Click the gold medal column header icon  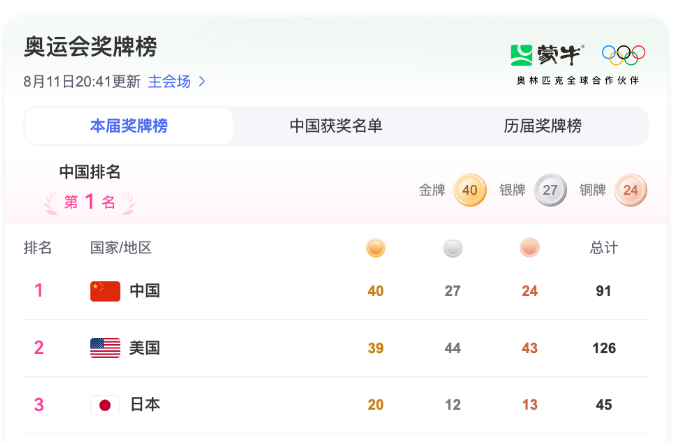click(376, 248)
